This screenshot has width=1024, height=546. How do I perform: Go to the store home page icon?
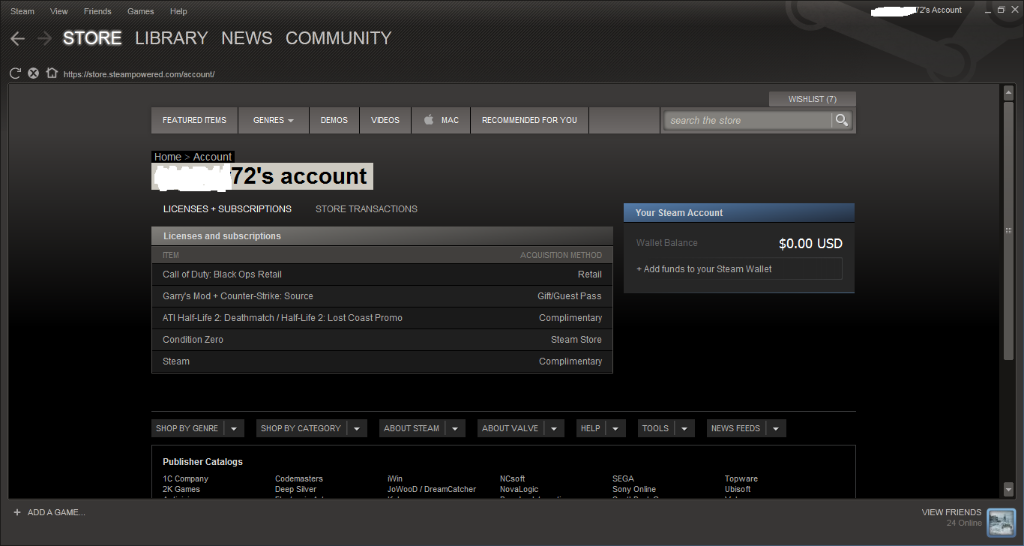[52, 73]
